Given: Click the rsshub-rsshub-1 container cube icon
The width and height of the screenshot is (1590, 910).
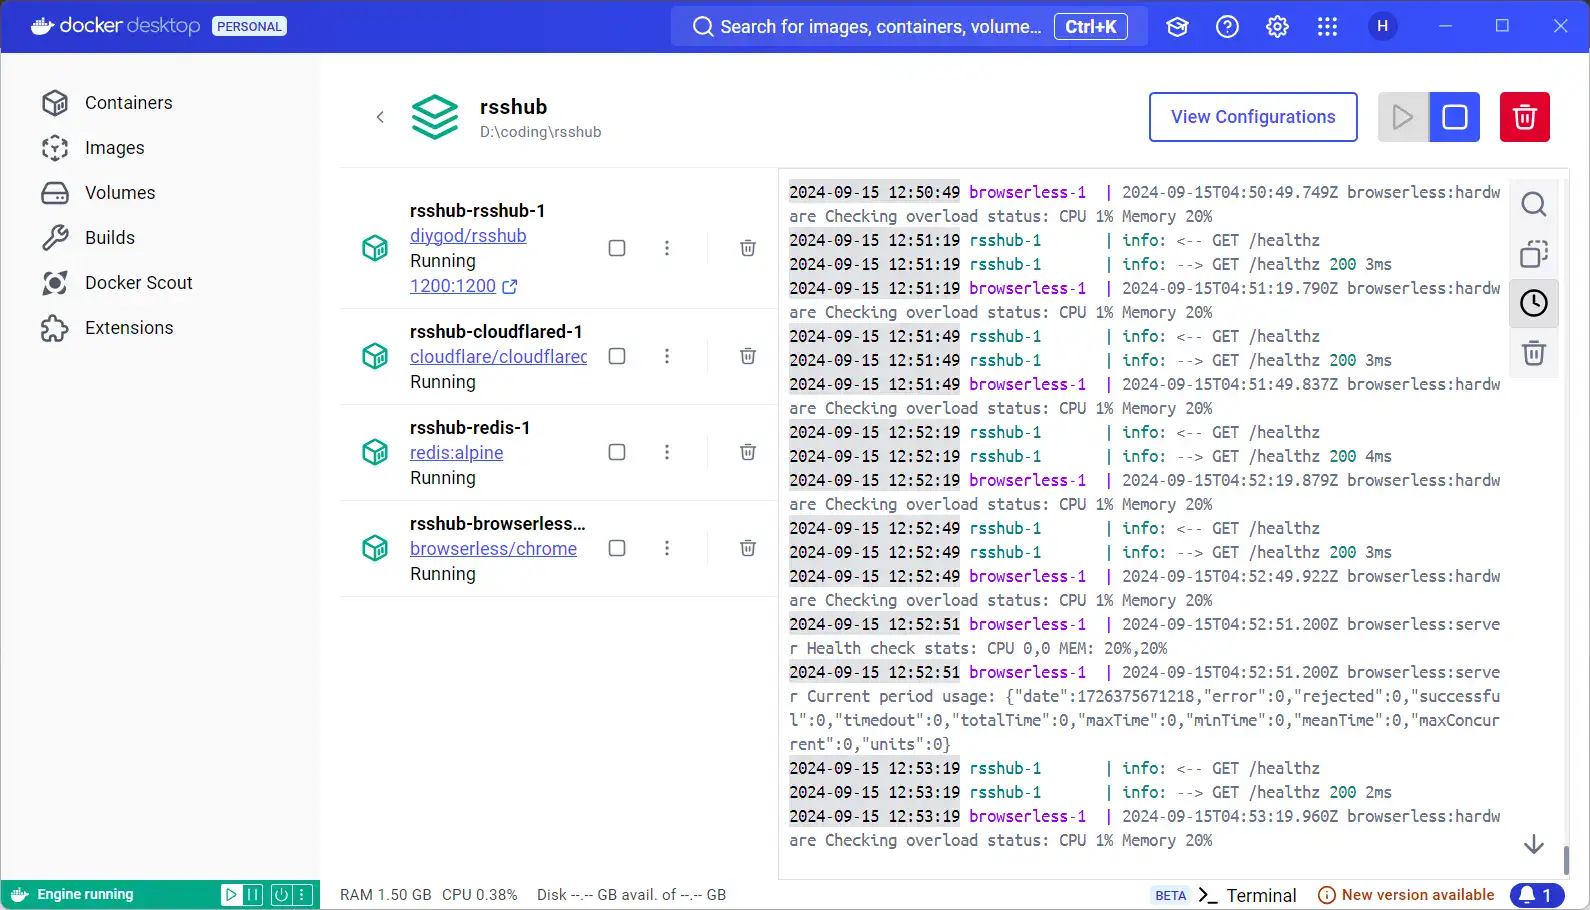Looking at the screenshot, I should (375, 248).
